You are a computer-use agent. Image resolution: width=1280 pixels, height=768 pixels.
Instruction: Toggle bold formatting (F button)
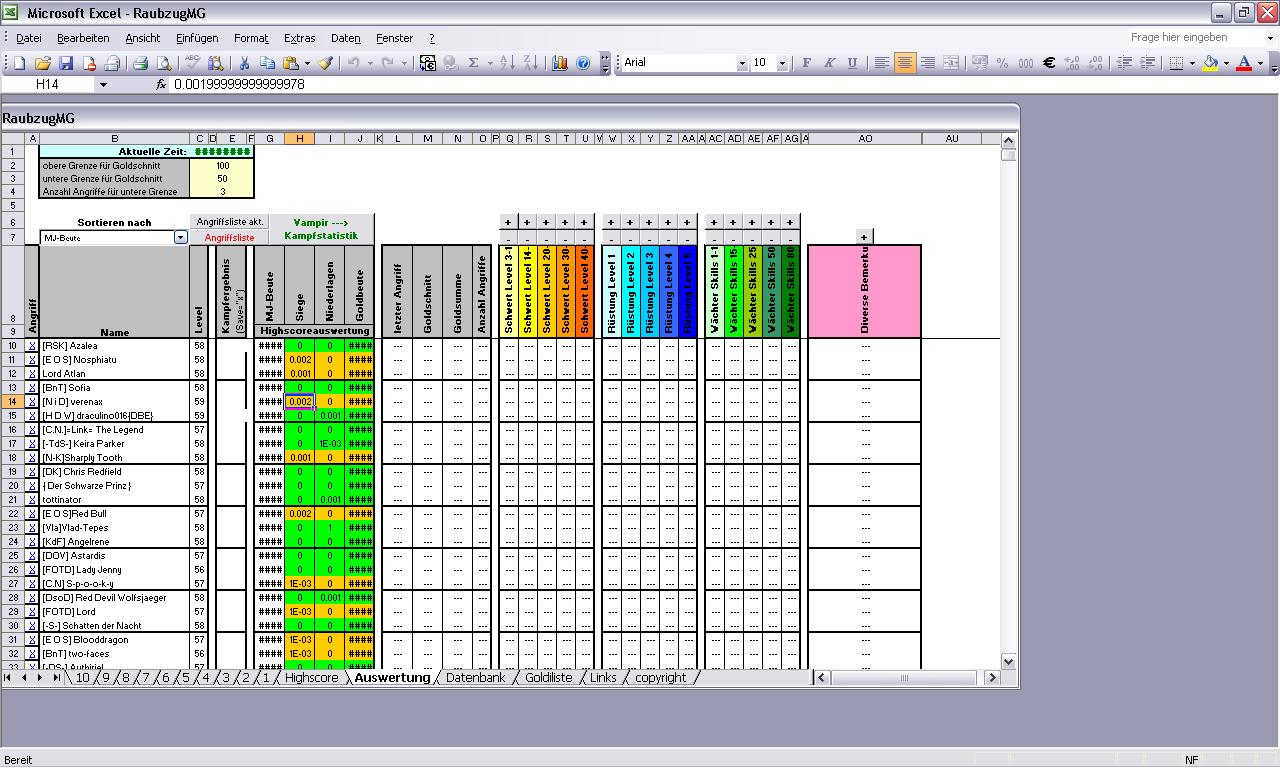(806, 63)
